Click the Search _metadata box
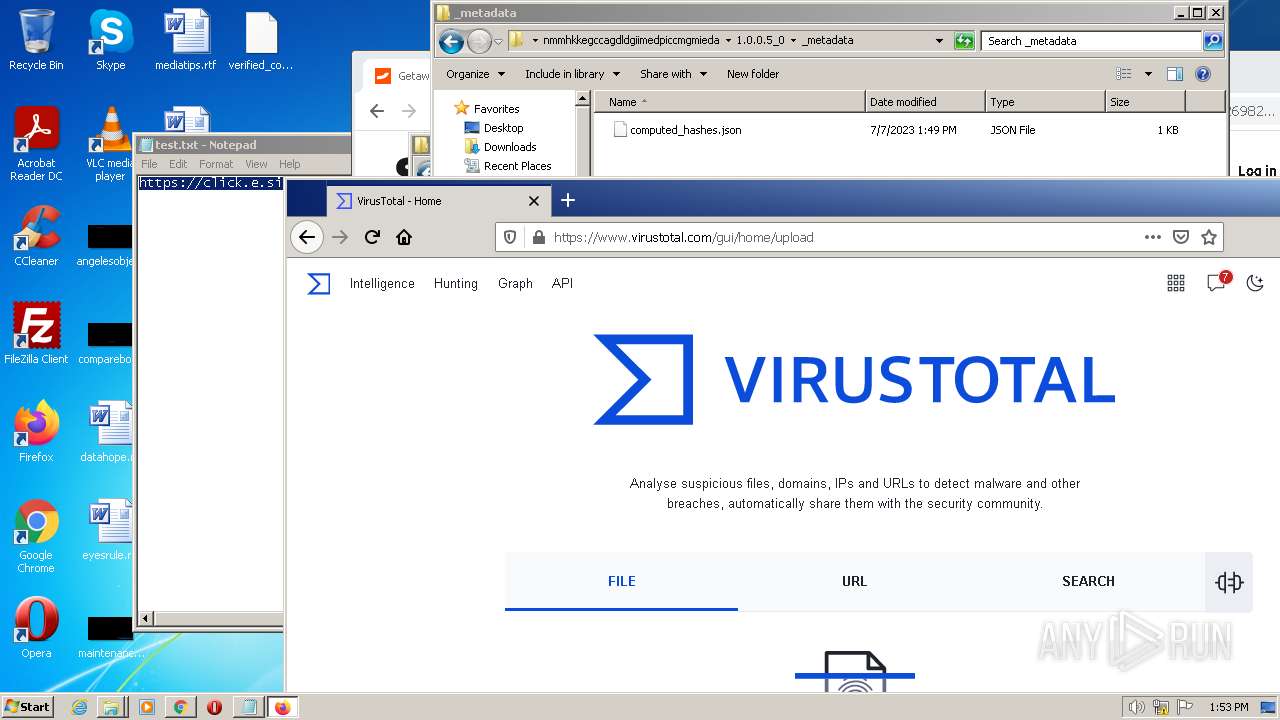 [1091, 41]
